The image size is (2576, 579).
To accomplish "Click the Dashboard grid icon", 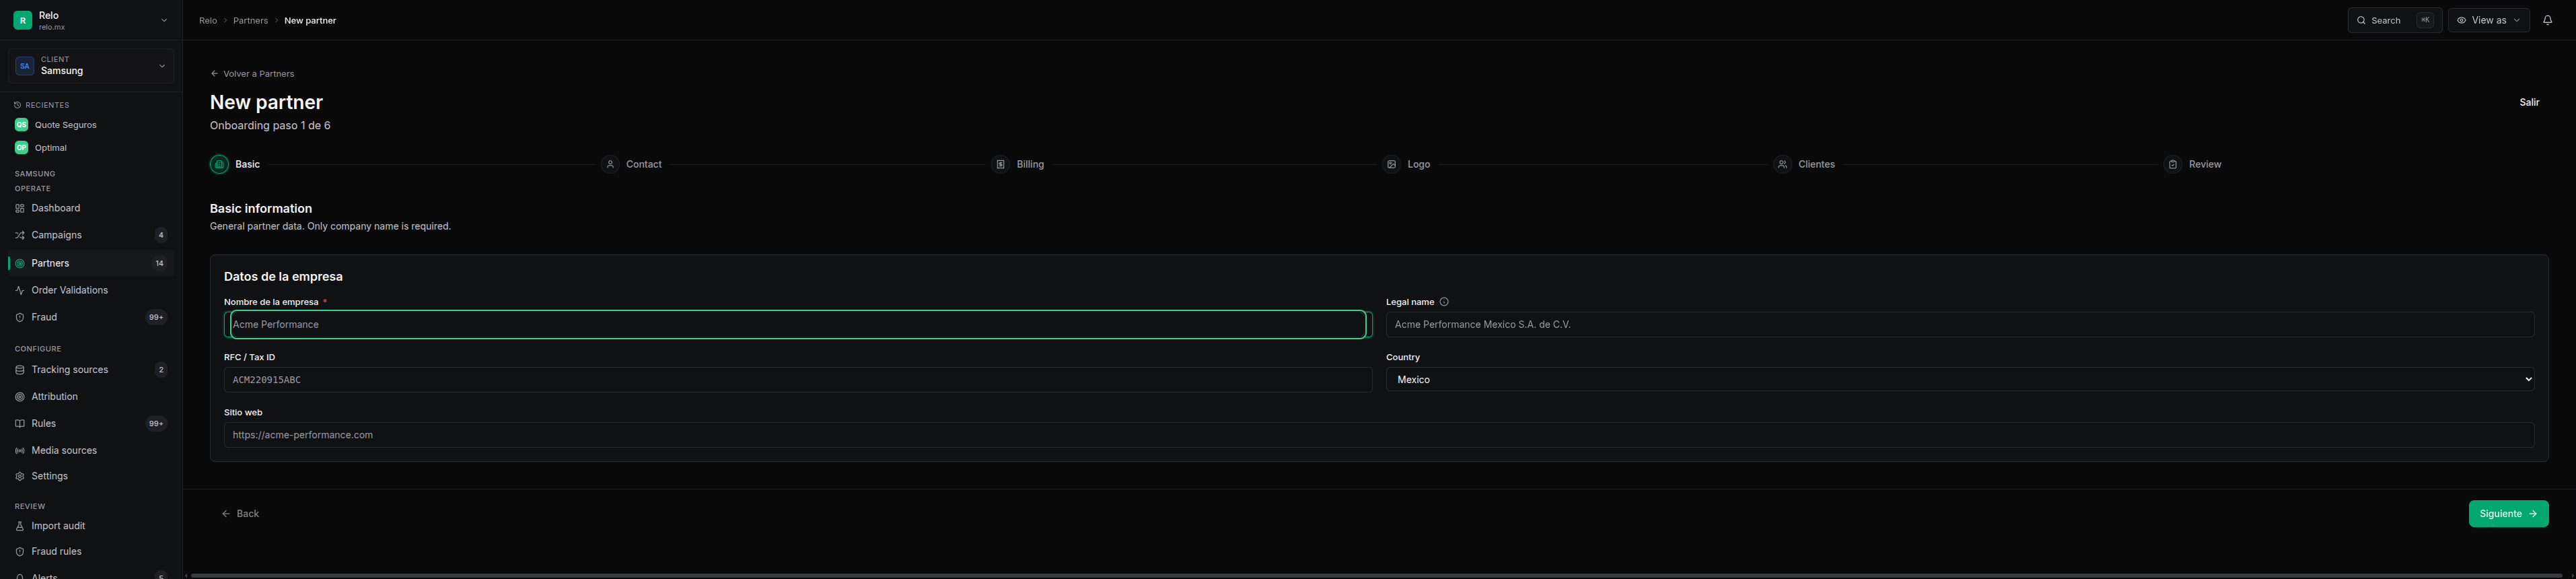I will pos(19,208).
